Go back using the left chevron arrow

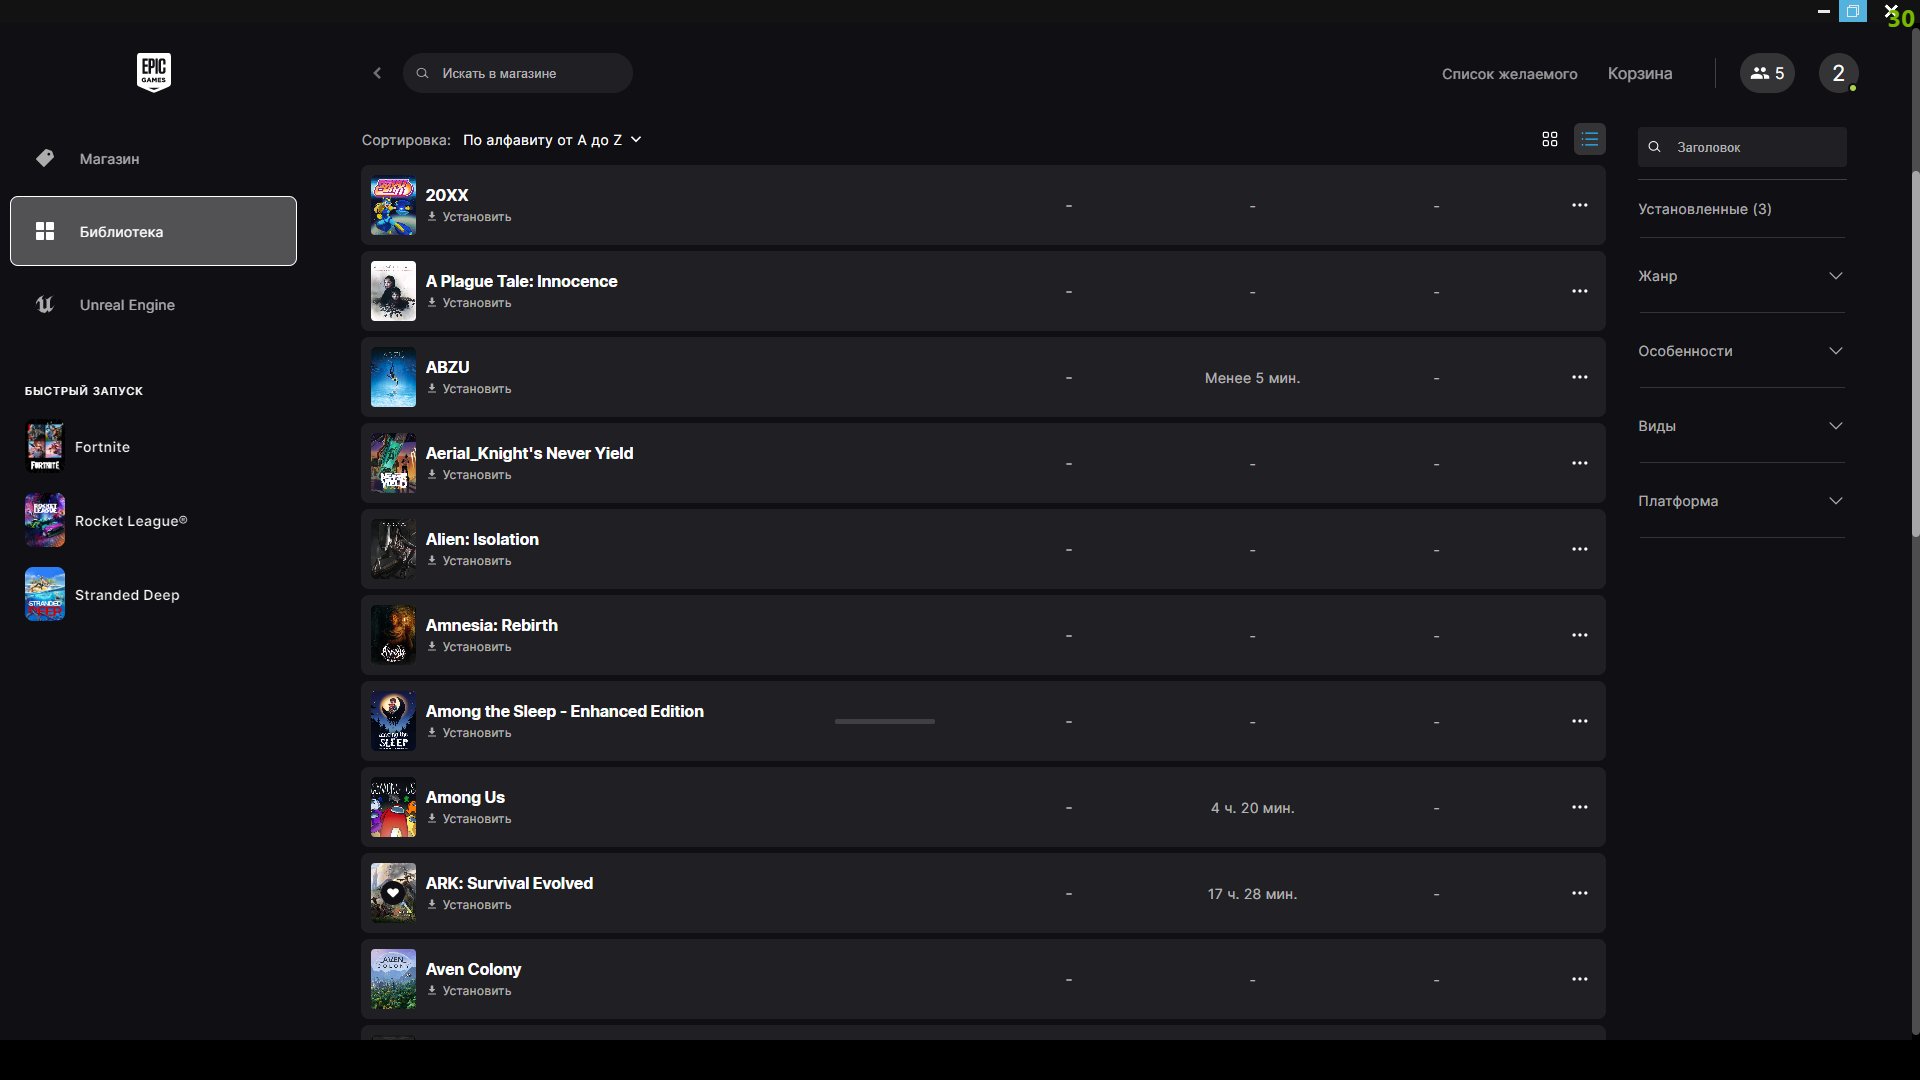click(x=377, y=73)
